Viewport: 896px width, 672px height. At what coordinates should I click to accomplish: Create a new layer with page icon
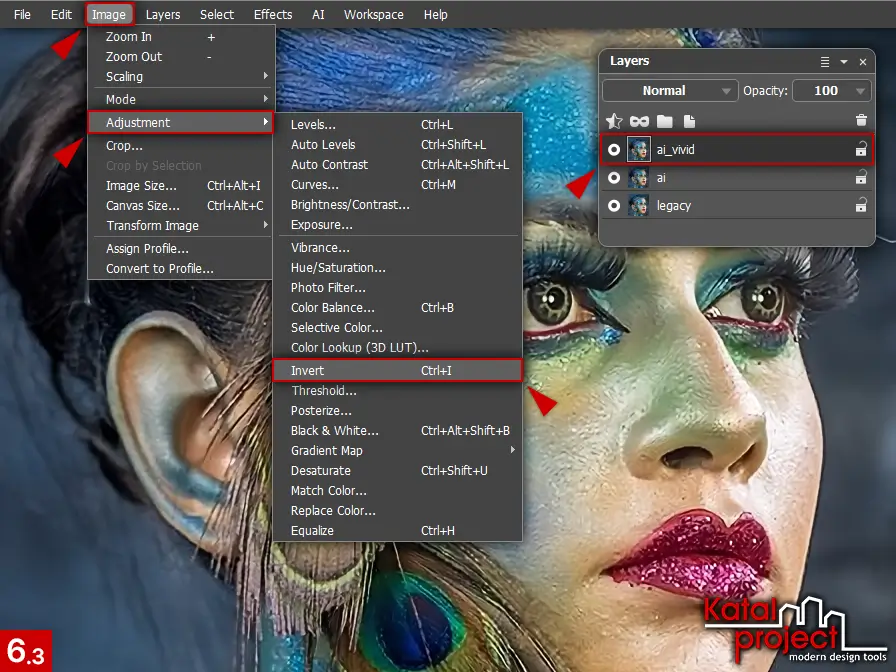(689, 121)
